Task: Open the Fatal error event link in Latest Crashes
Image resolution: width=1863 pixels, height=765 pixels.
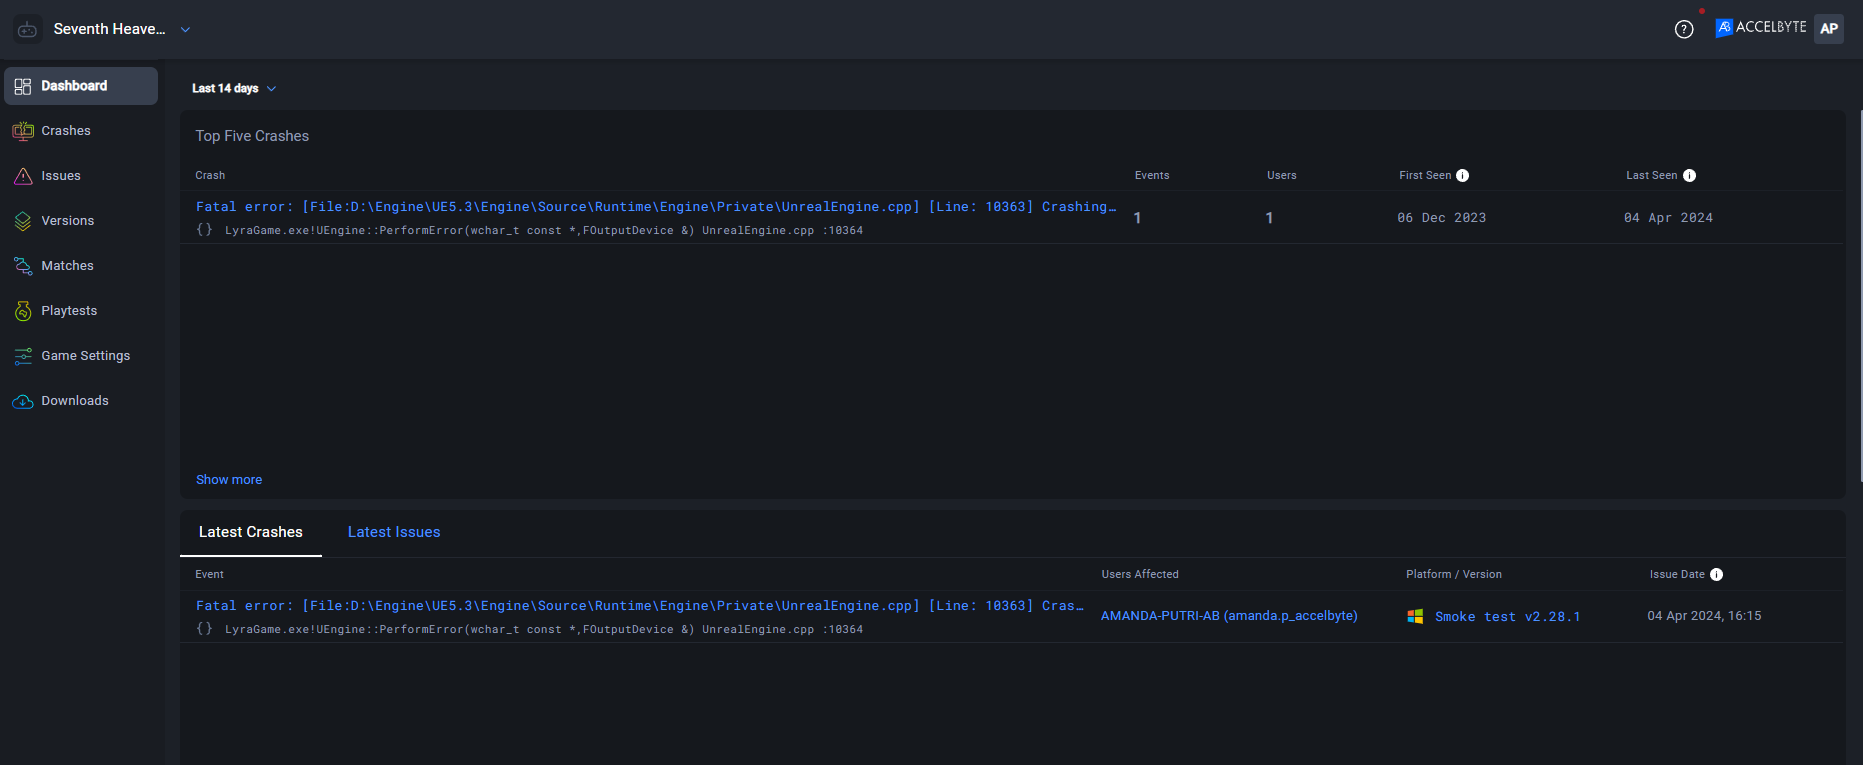Action: [x=640, y=606]
